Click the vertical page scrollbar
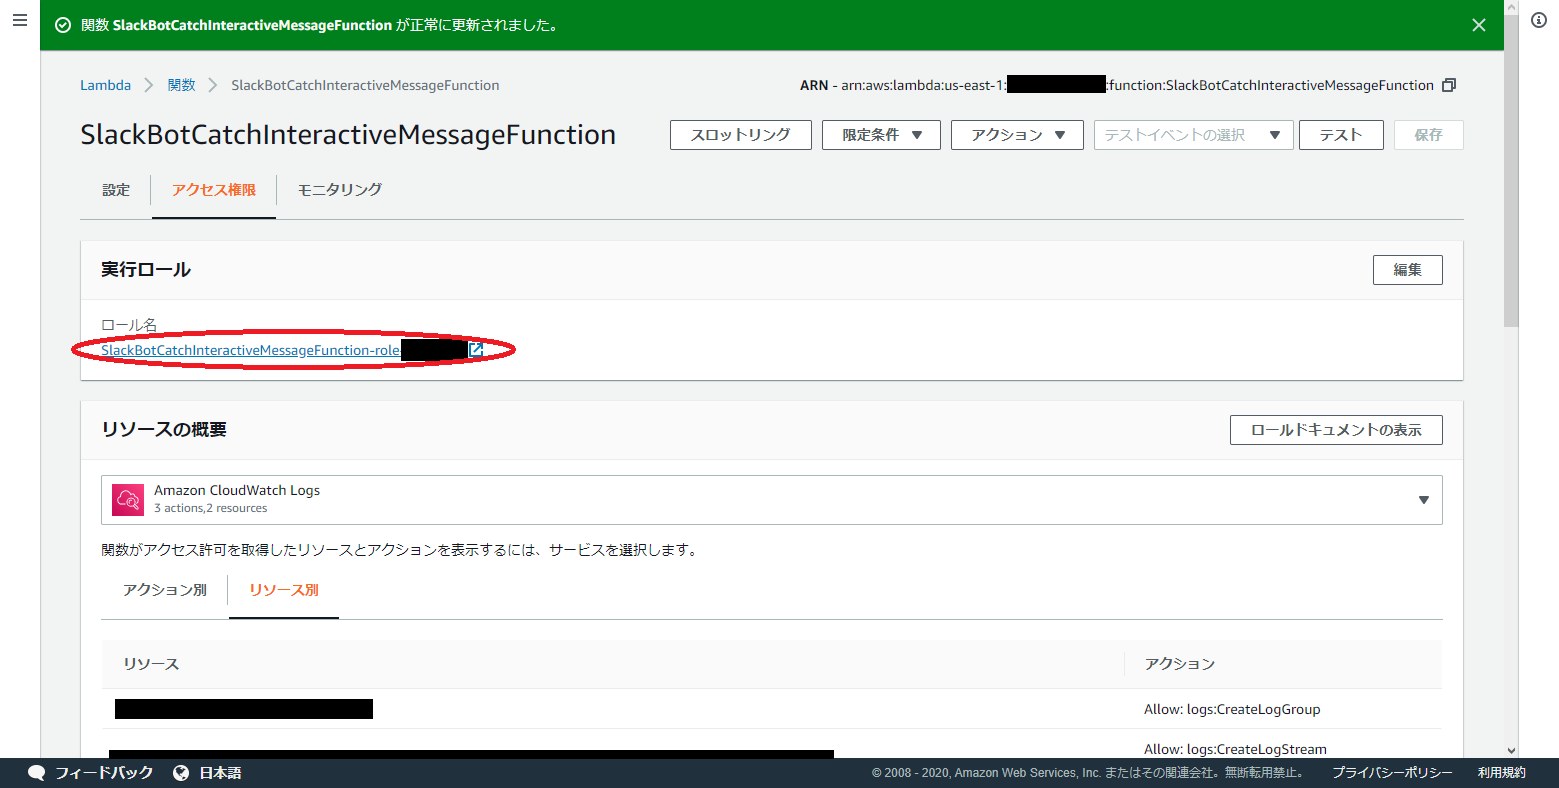 pyautogui.click(x=1511, y=170)
